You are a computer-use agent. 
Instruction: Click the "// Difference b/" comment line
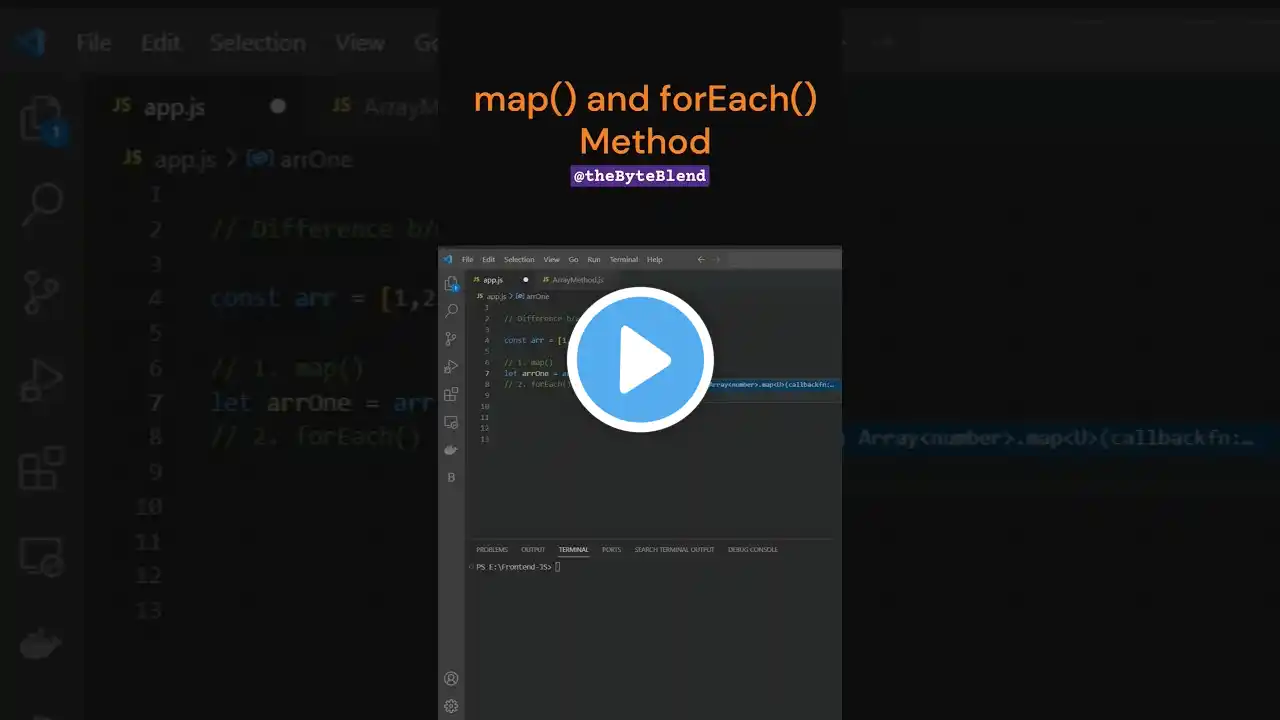click(x=540, y=318)
